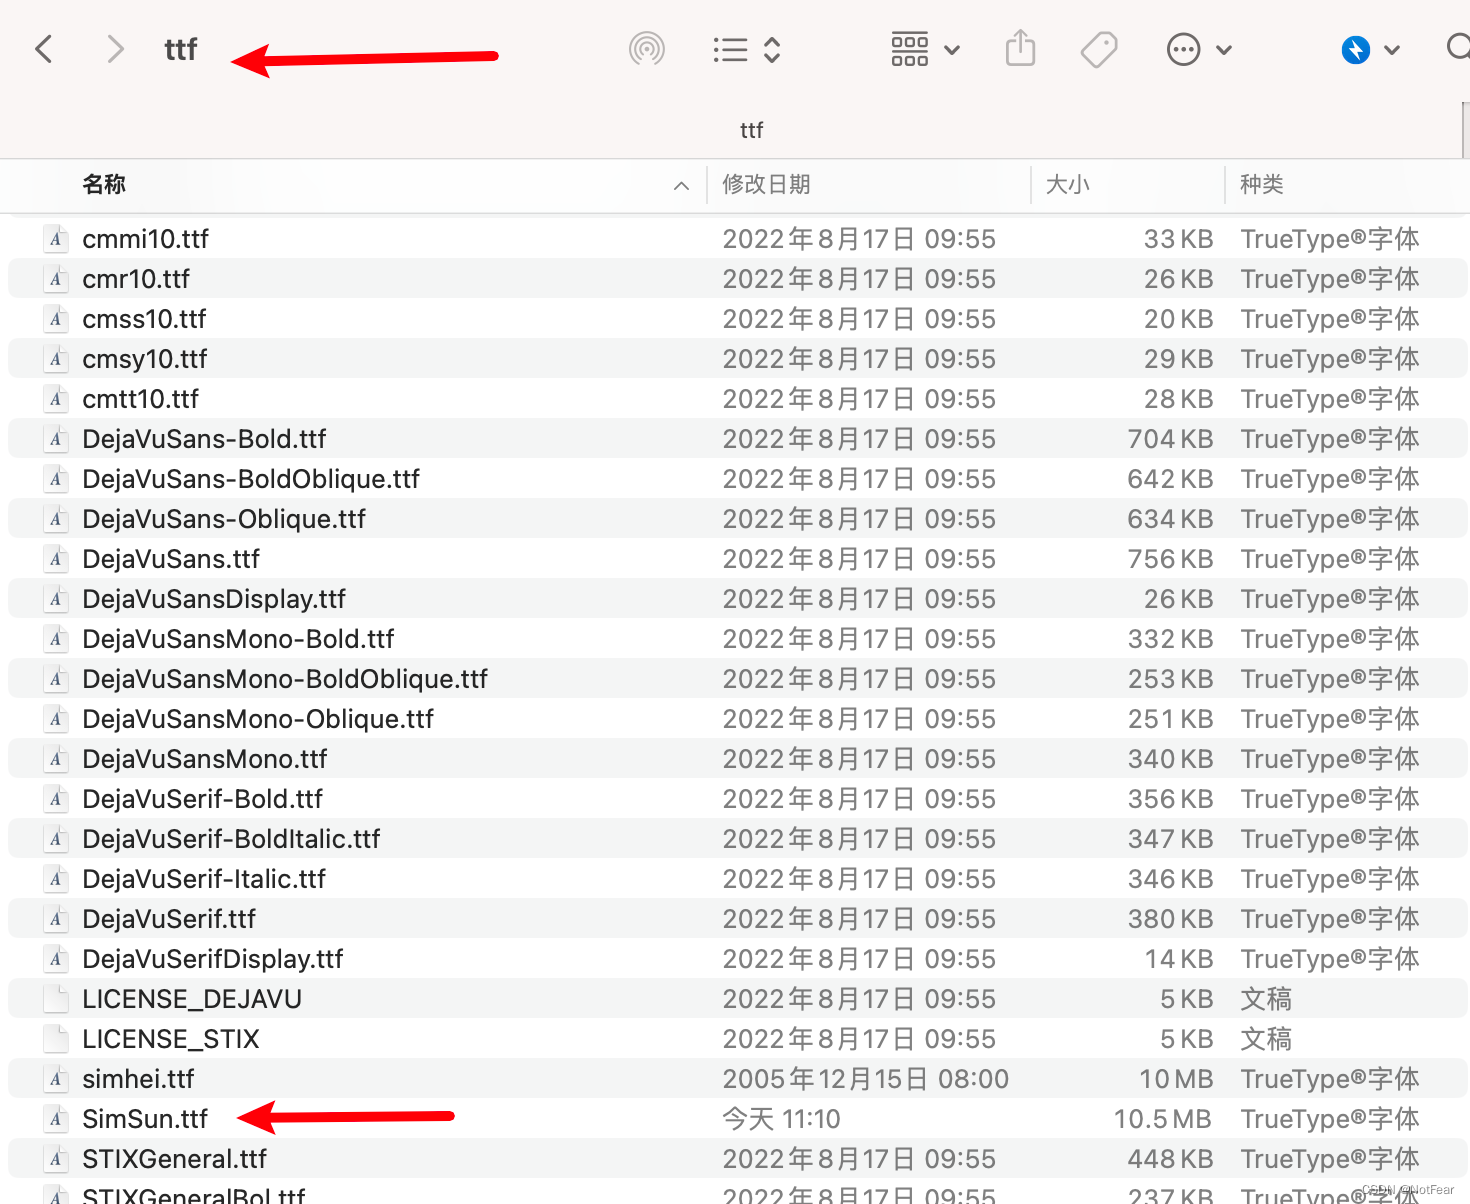Click the font icon for DejaVuSans-Bold.ttf
Screen dimensions: 1470x1204
pyautogui.click(x=56, y=439)
